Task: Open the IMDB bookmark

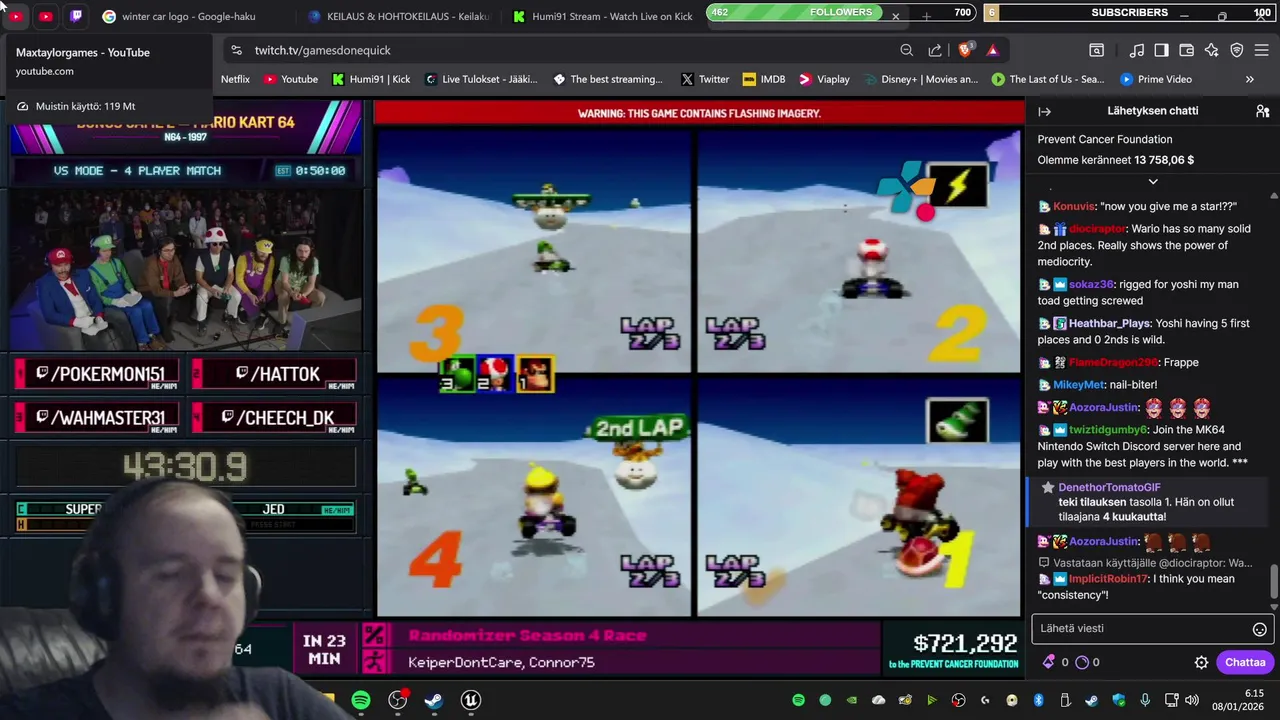Action: coord(763,79)
